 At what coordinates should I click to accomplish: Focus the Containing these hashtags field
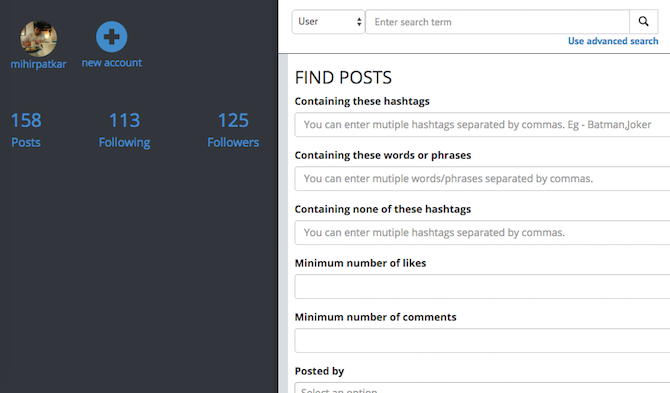(x=482, y=125)
